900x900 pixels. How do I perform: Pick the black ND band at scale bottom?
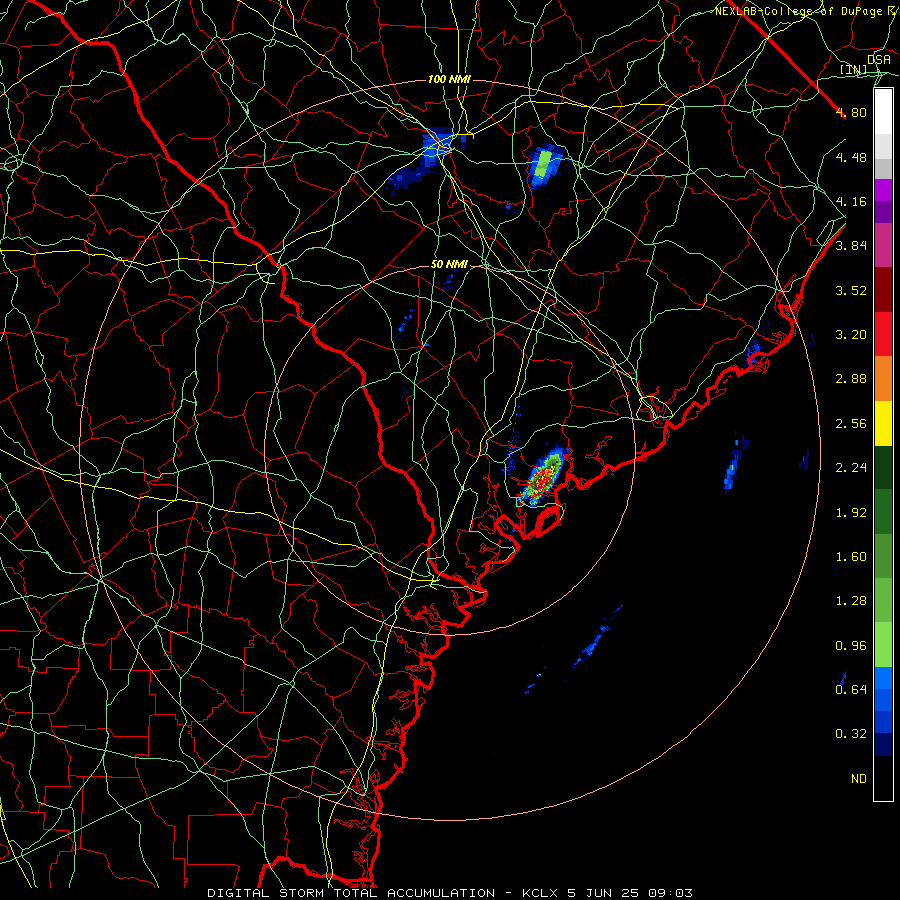coord(883,778)
